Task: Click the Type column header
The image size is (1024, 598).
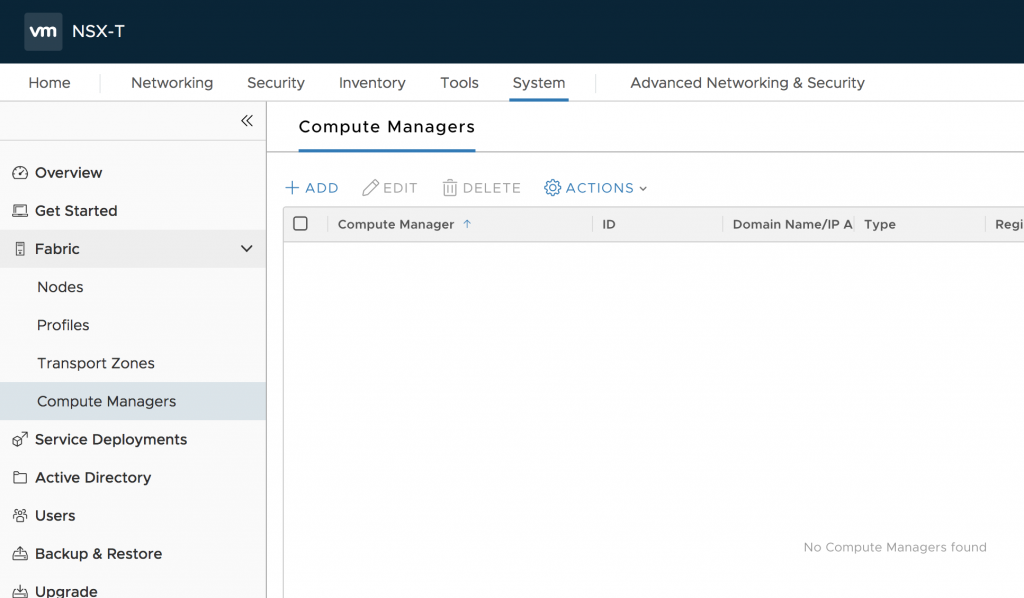Action: [880, 224]
